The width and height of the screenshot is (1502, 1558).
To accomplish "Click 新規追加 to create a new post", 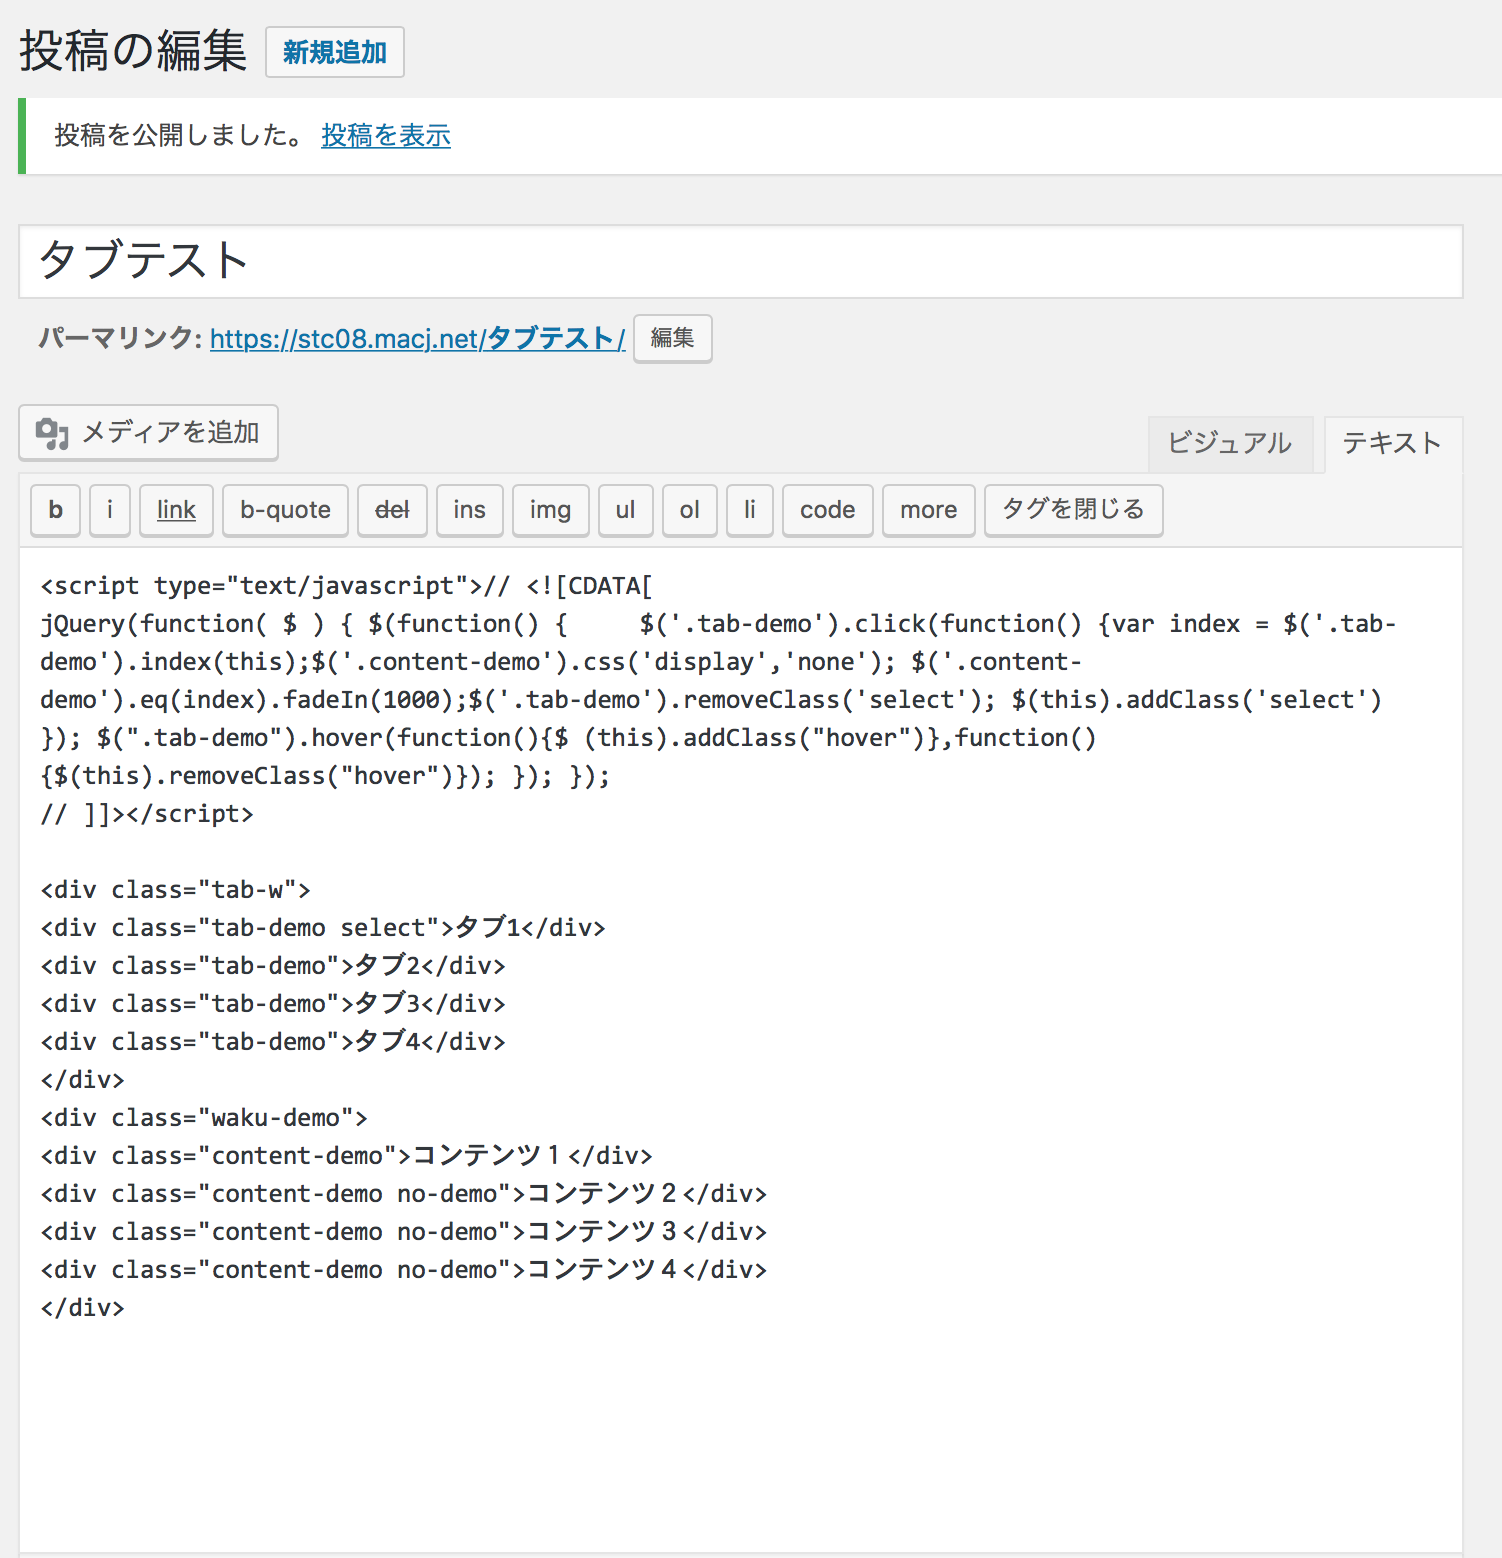I will (334, 52).
